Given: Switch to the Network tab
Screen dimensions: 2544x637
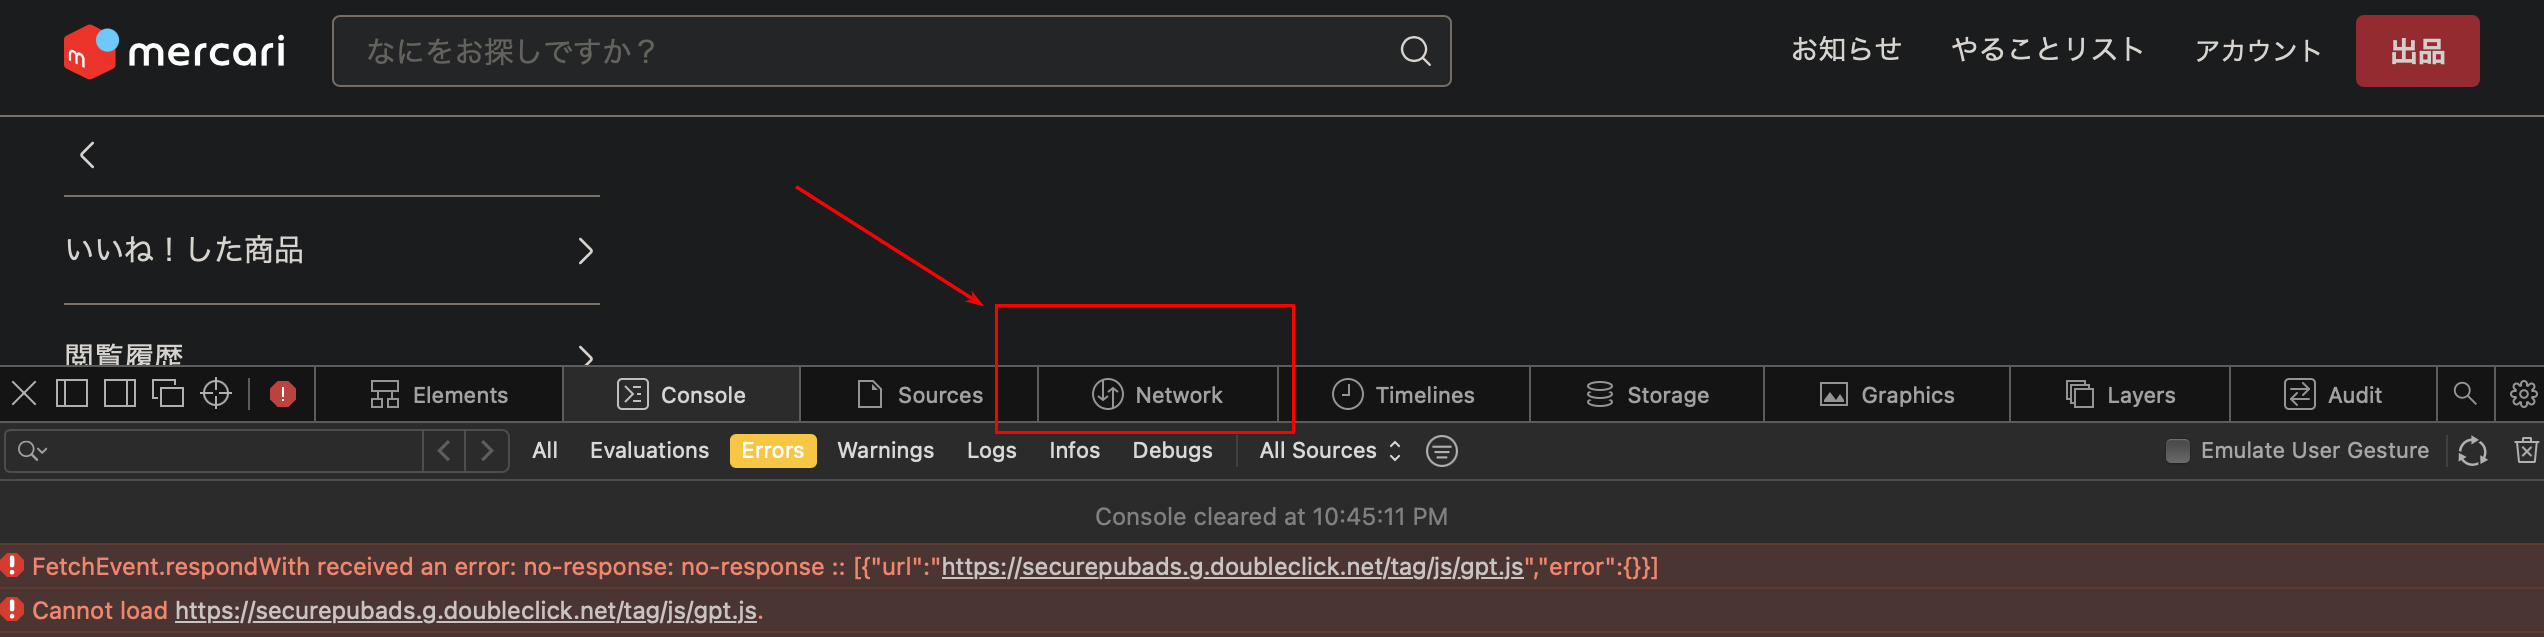Looking at the screenshot, I should click(x=1160, y=394).
